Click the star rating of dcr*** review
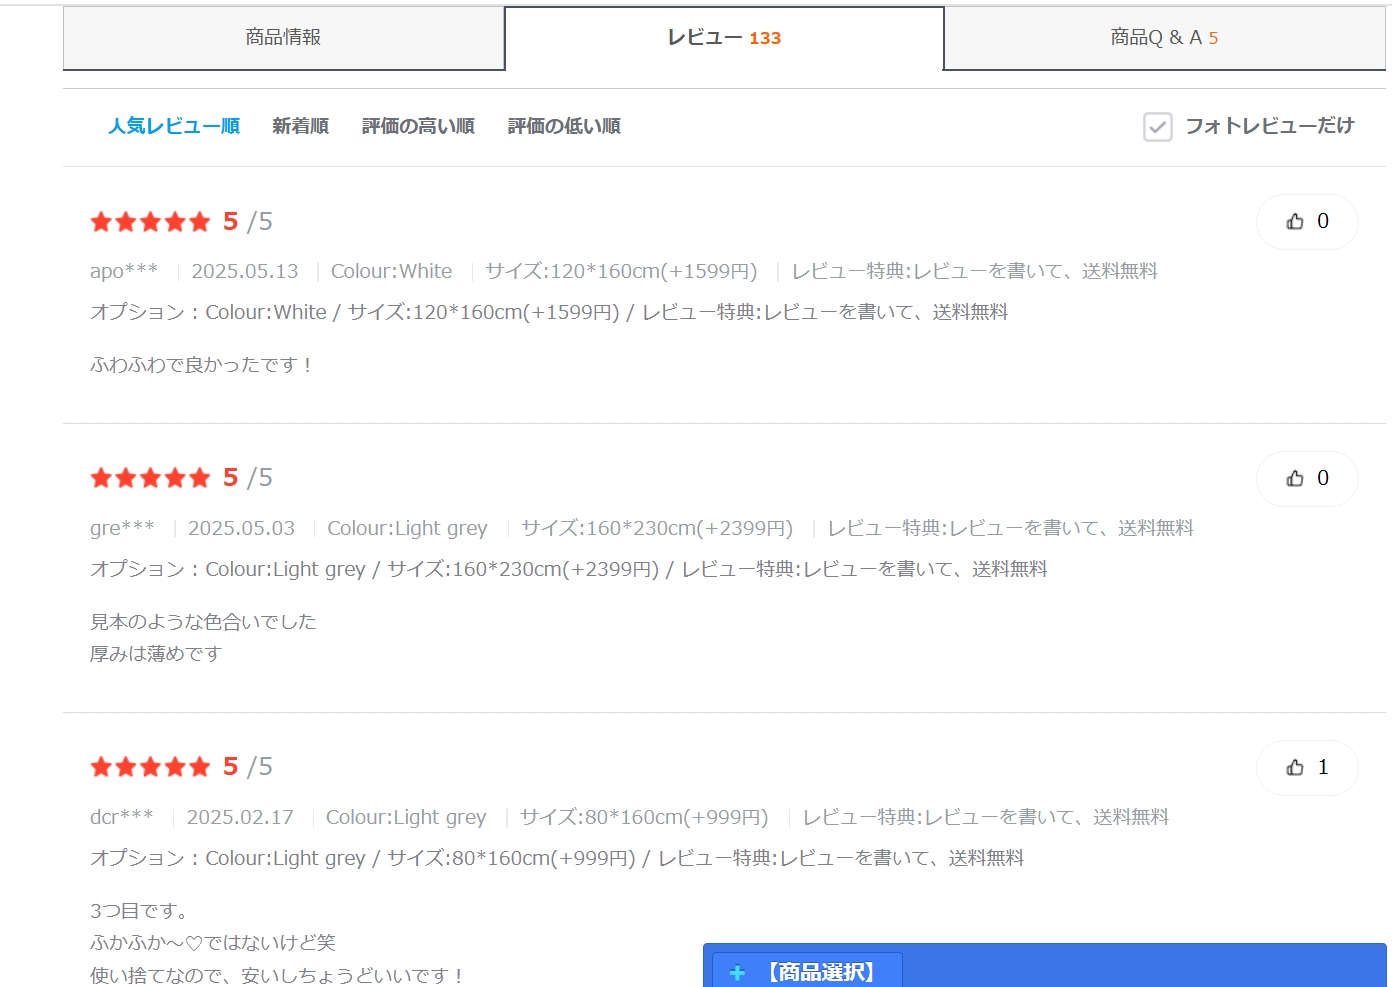This screenshot has width=1392, height=987. click(x=150, y=768)
